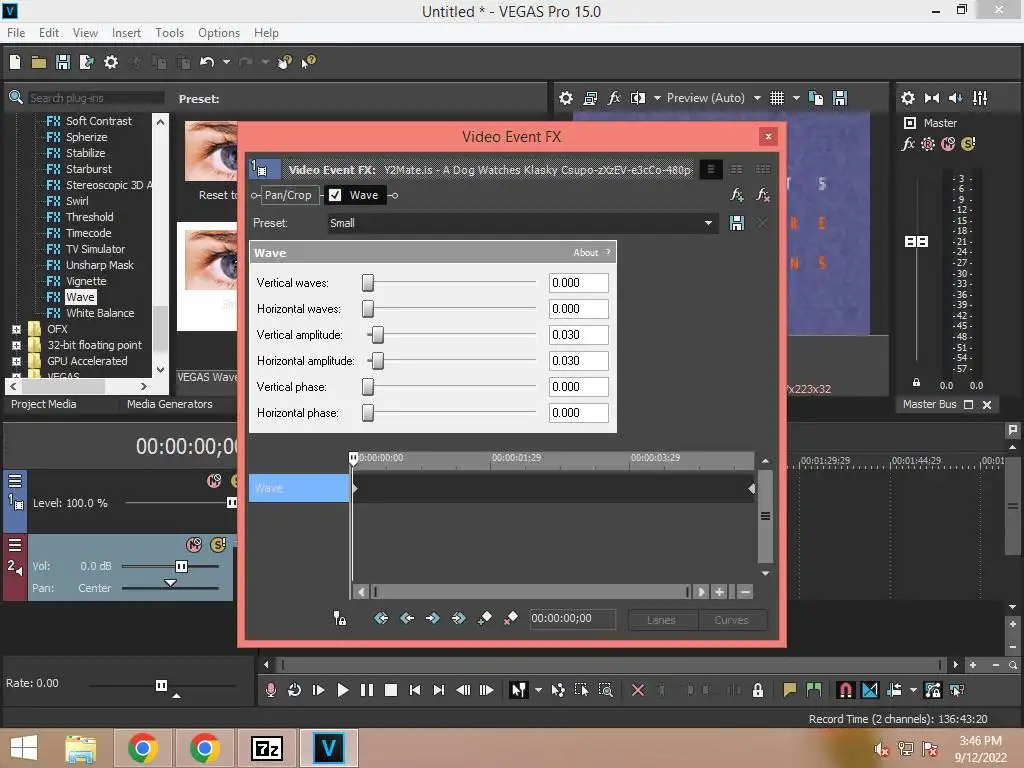Open the Tools menu

tap(169, 33)
